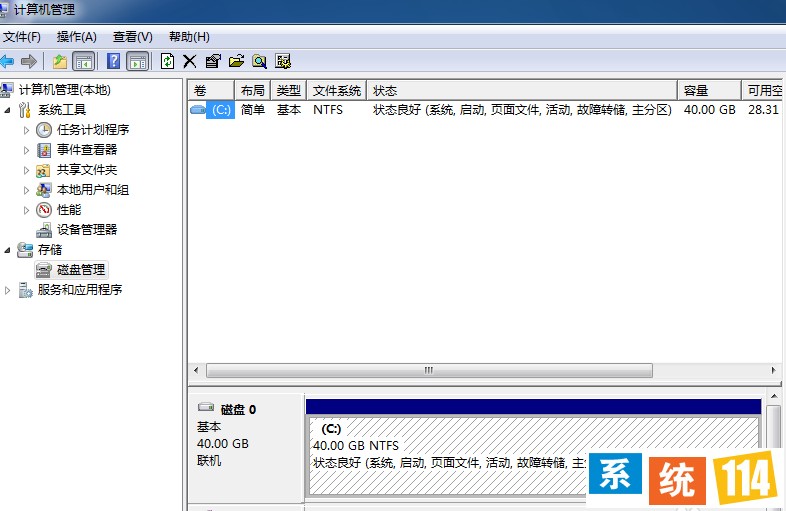Viewport: 786px width, 511px height.
Task: Open the 操作(A) menu
Action: 76,37
